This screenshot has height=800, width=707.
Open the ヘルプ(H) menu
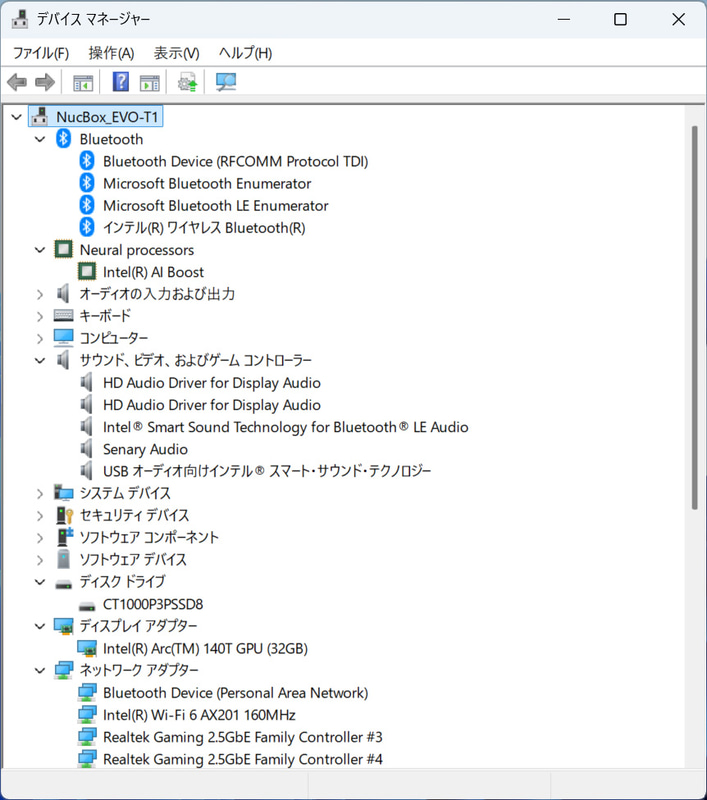(x=245, y=53)
